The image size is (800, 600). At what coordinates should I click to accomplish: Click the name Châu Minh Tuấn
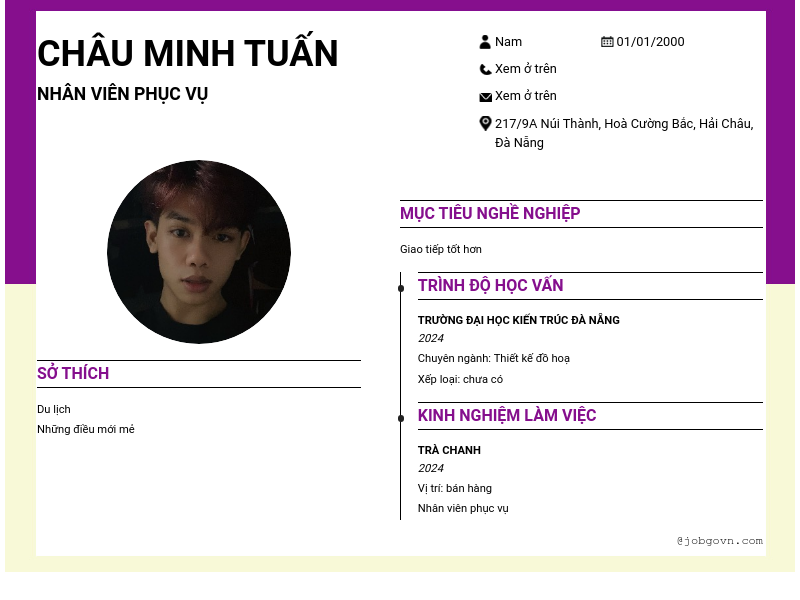(x=188, y=54)
